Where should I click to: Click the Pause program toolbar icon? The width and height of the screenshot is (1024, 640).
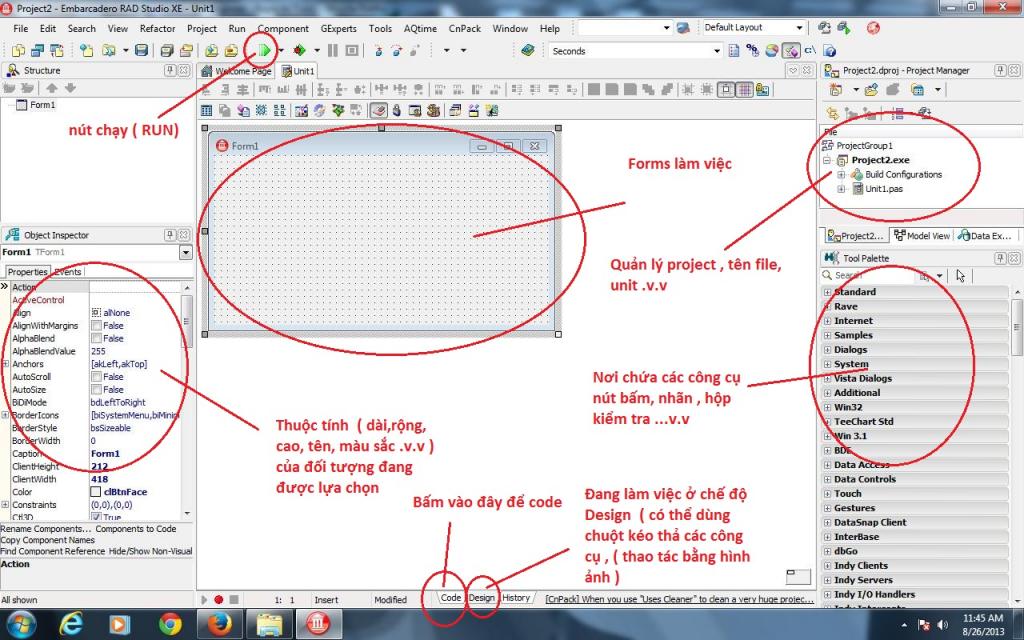pos(333,50)
